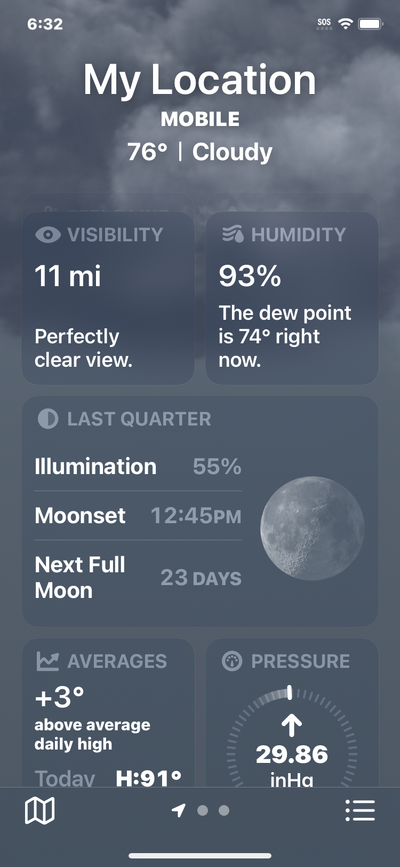
Task: Open the Visibility 11 mi card
Action: [x=108, y=298]
